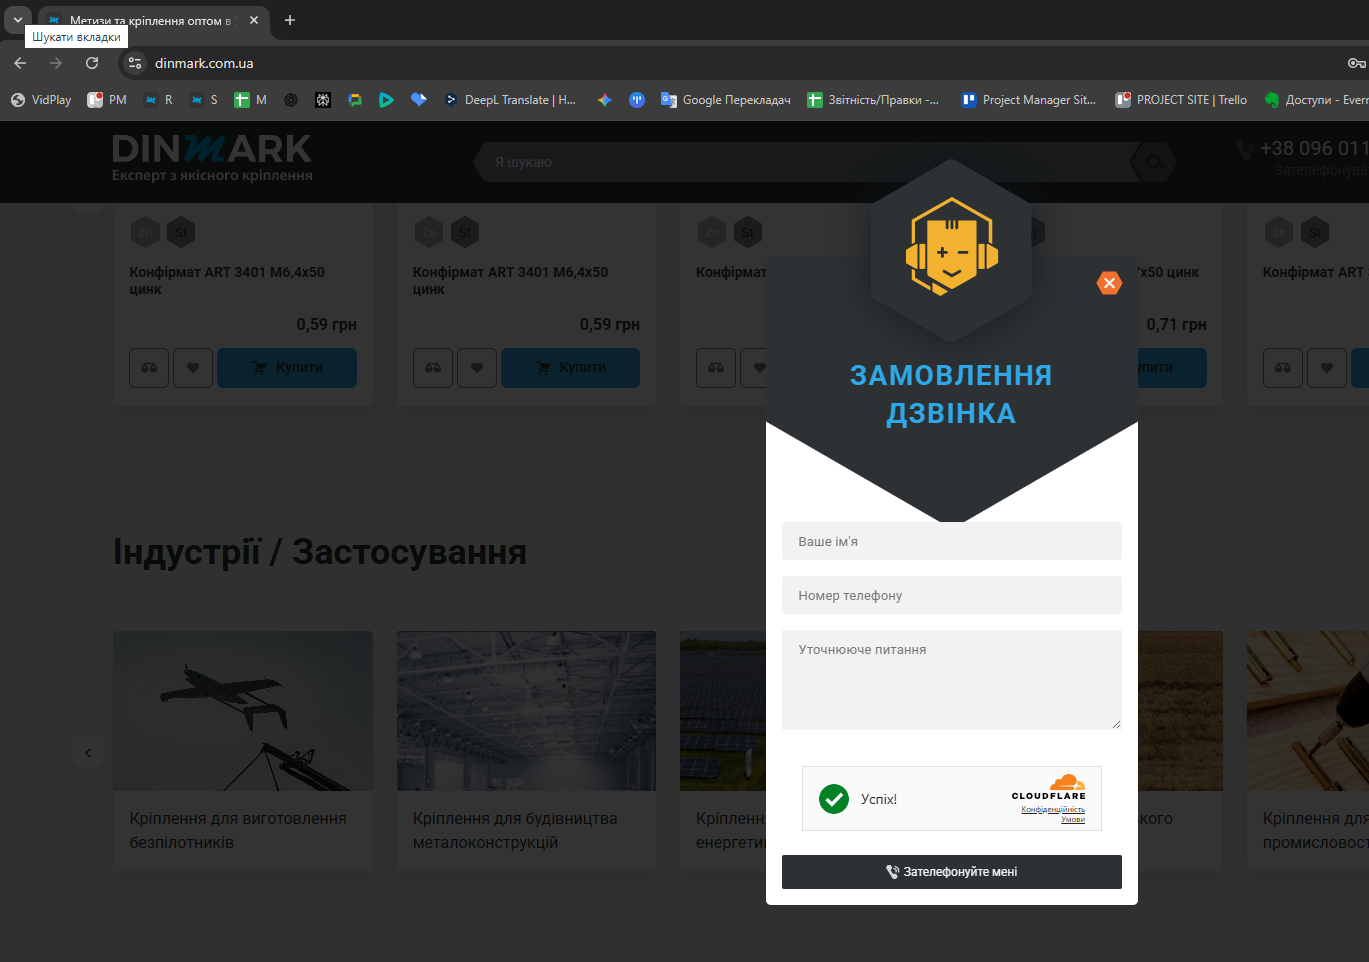Image resolution: width=1369 pixels, height=962 pixels.
Task: Focus the Уточнююче питання text area
Action: (952, 680)
